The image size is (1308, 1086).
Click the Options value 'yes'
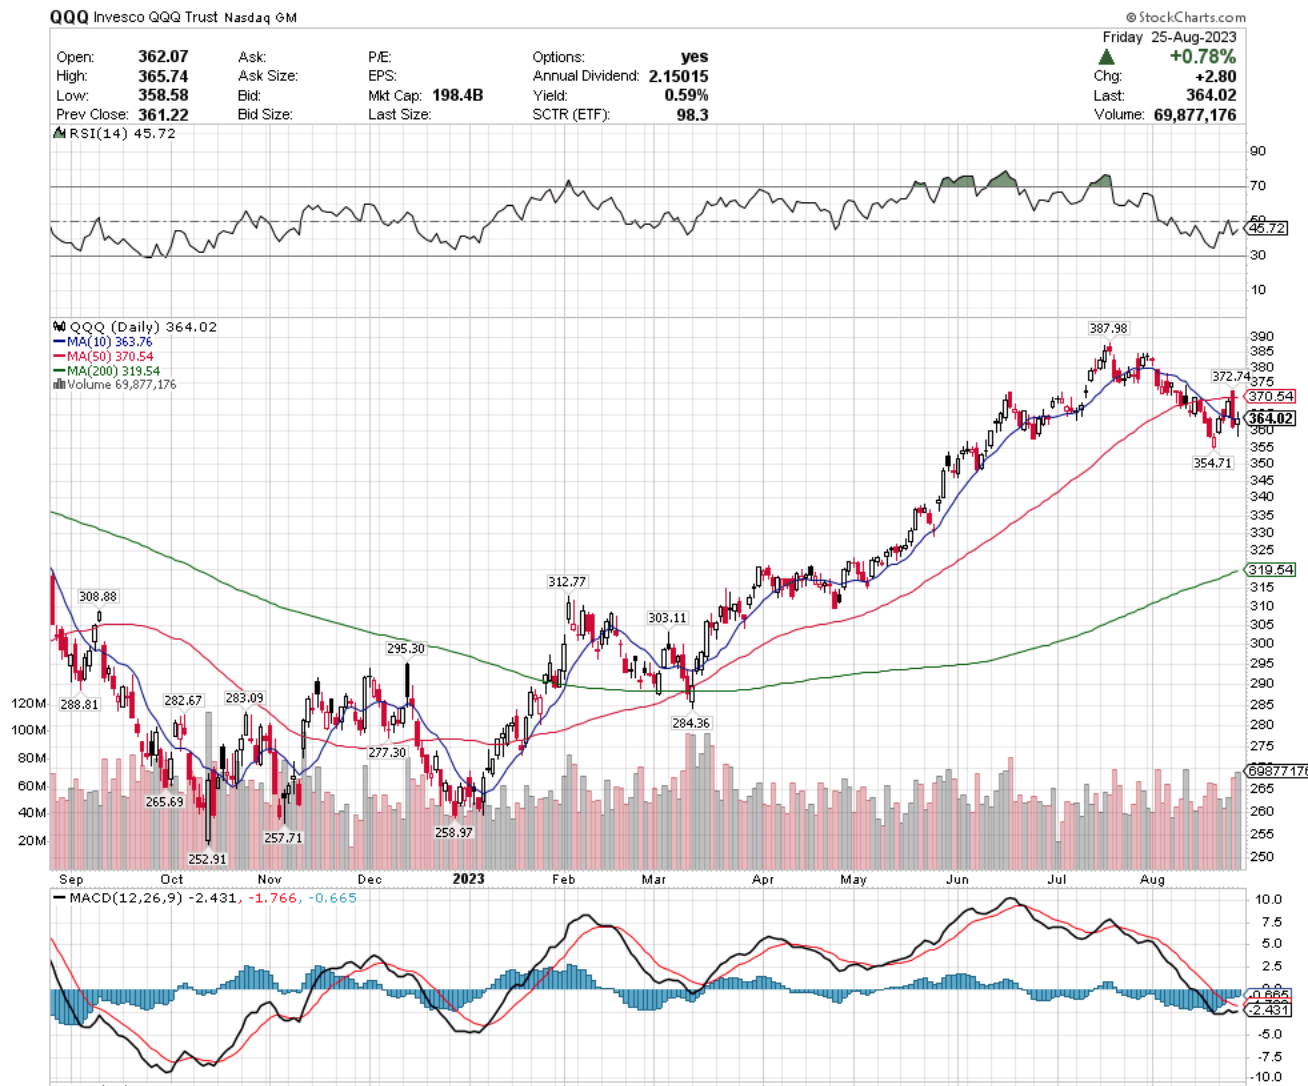tap(694, 57)
